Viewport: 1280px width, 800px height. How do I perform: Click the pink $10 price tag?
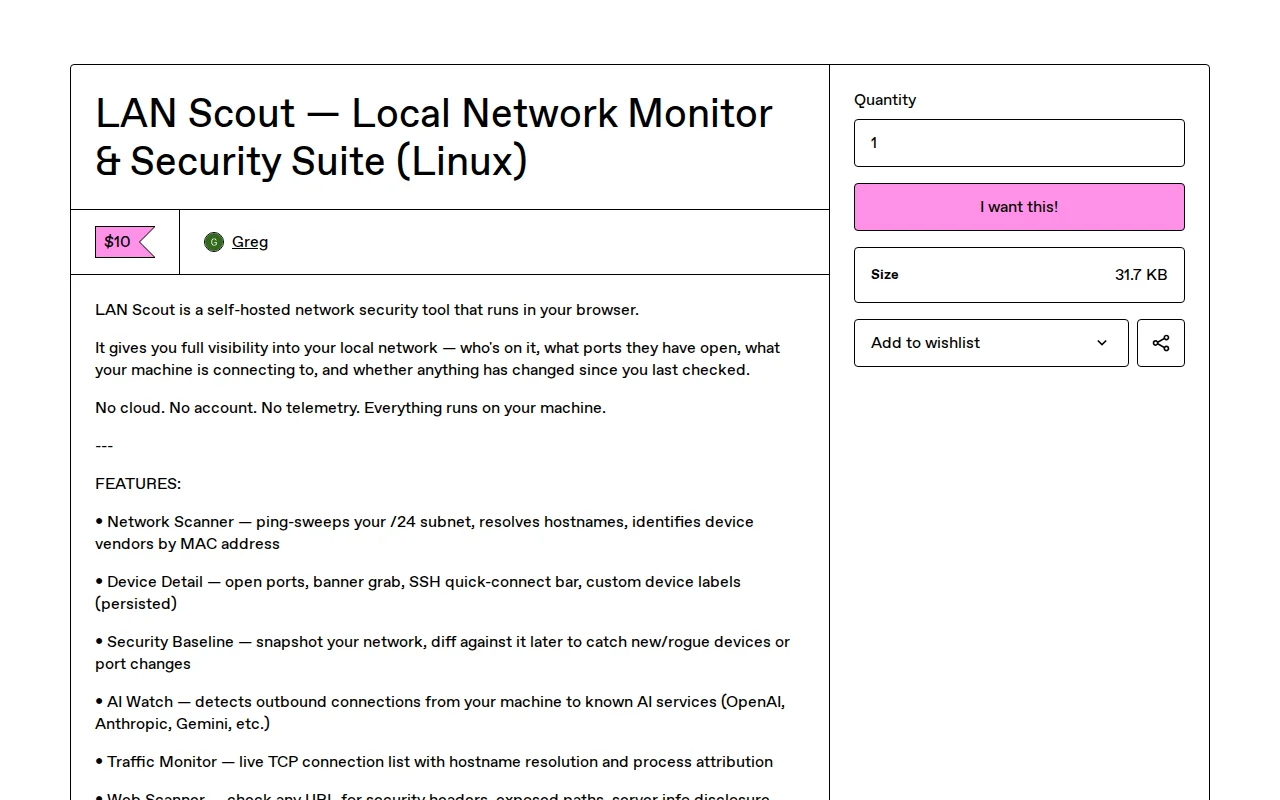125,242
